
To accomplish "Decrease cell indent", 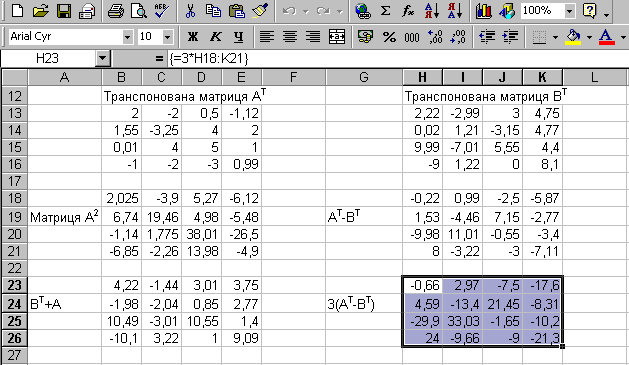I will point(487,37).
